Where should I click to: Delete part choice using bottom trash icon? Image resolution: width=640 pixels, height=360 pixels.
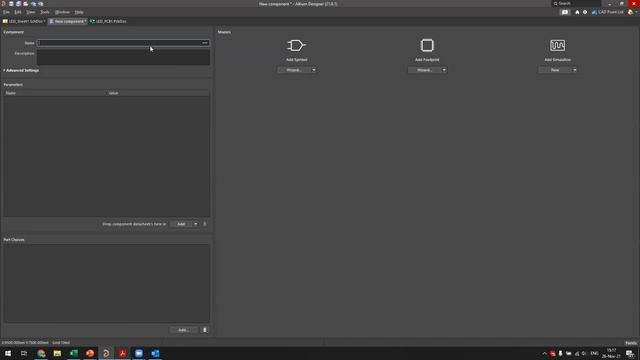point(205,330)
